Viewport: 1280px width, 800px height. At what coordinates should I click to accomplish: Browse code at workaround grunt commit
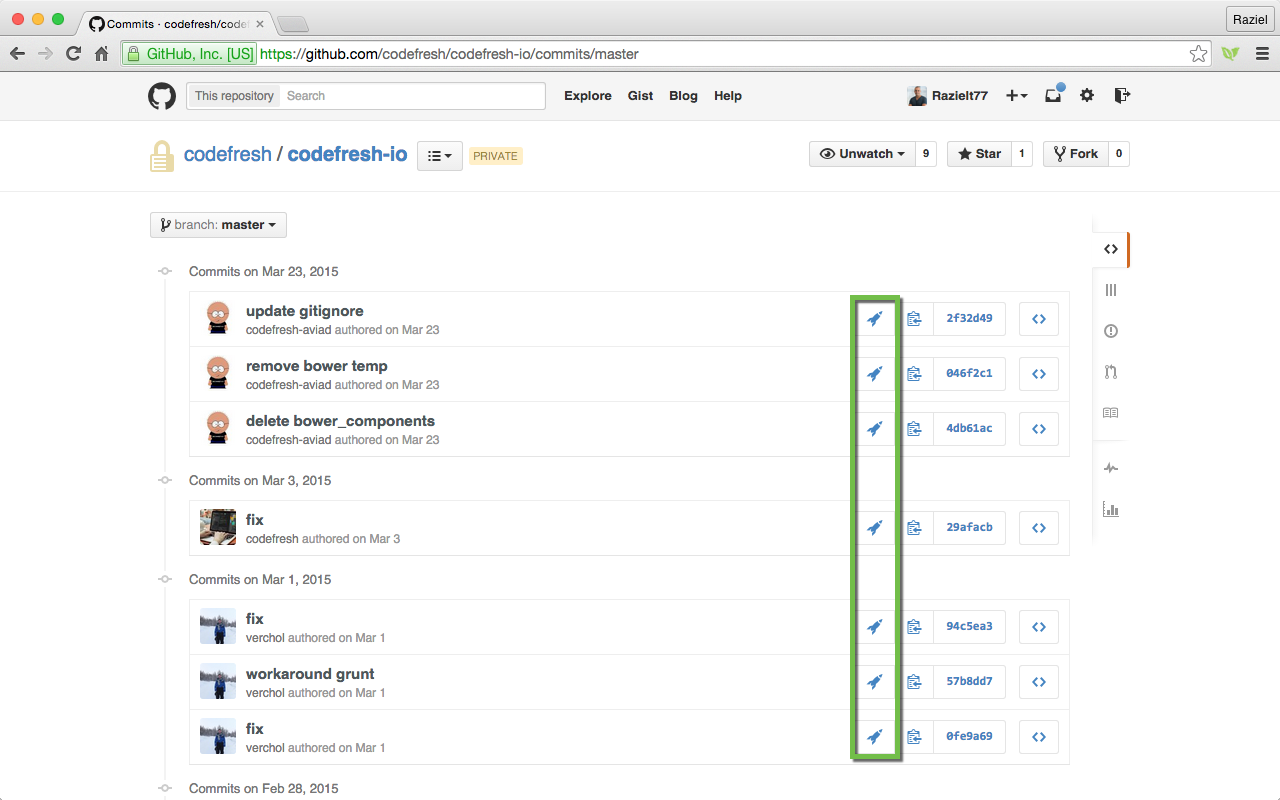(x=1039, y=682)
